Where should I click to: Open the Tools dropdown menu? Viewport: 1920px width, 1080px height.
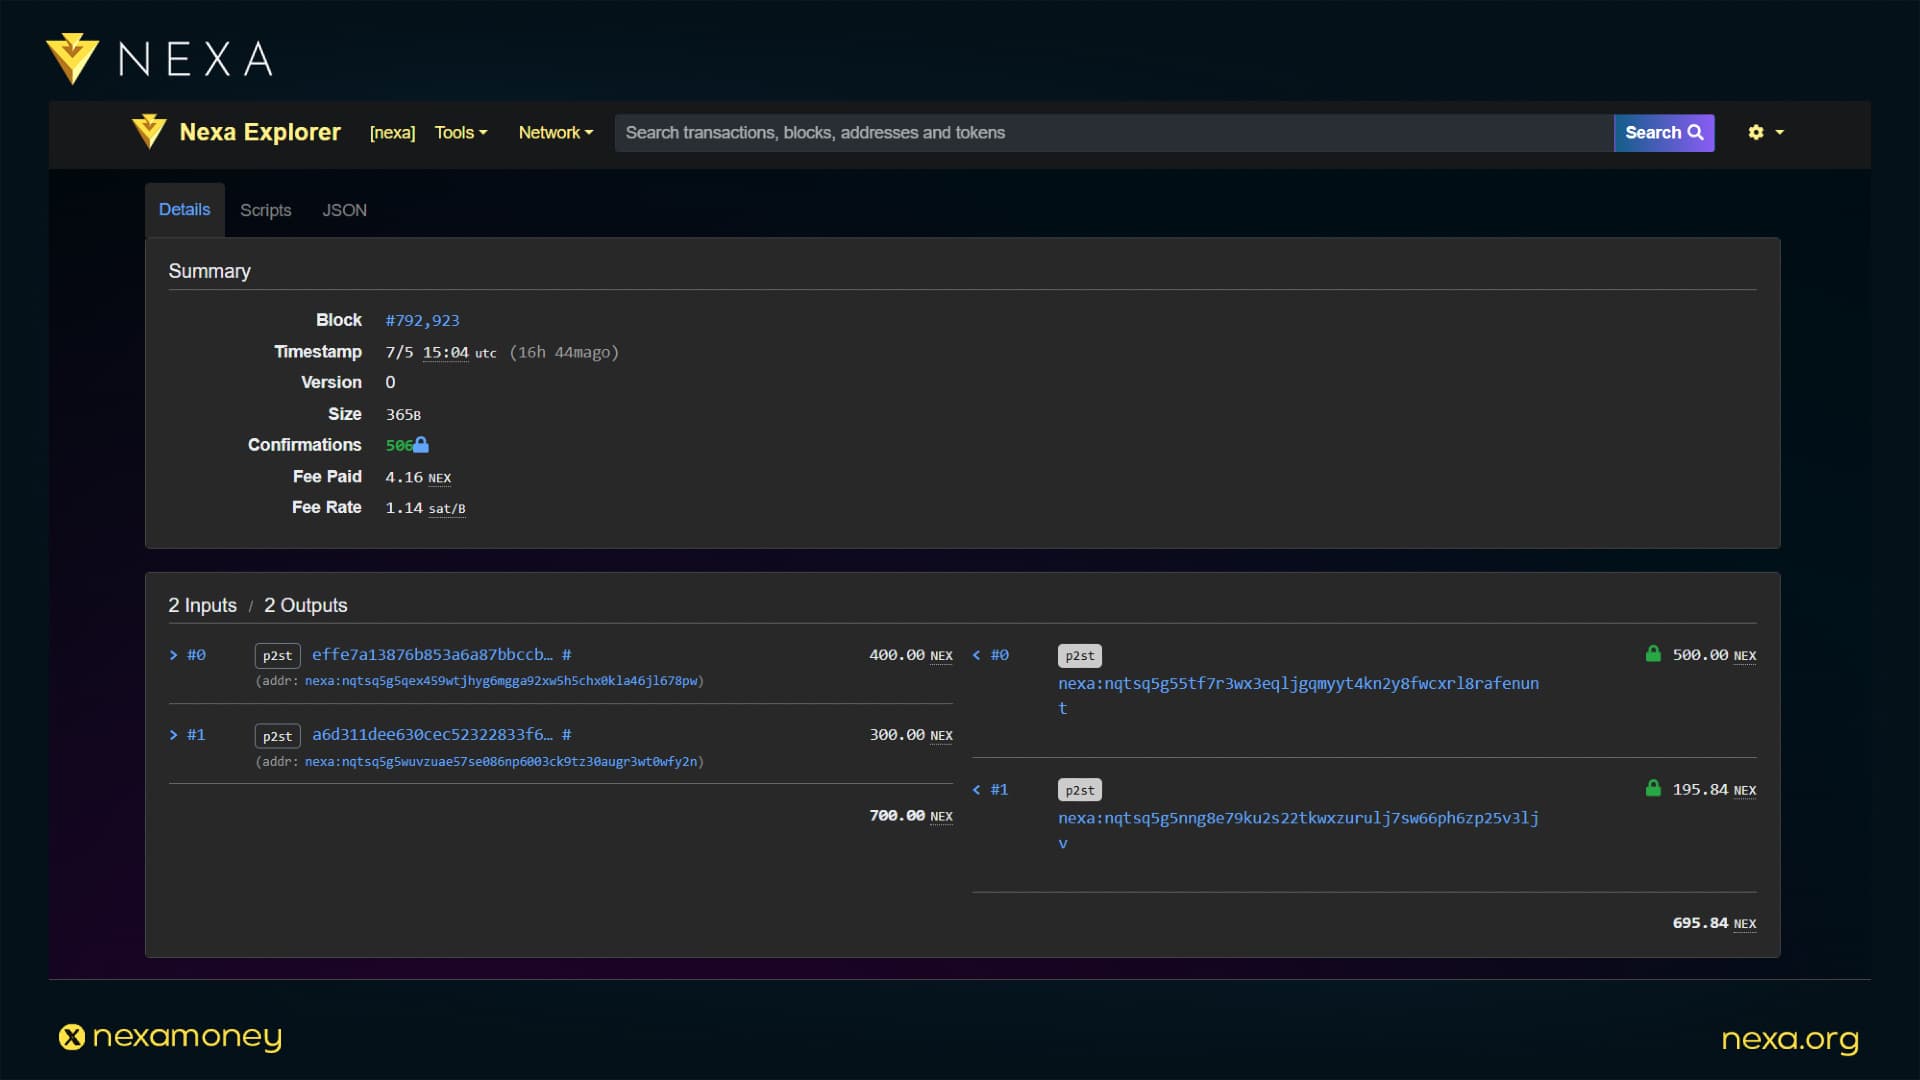click(461, 132)
